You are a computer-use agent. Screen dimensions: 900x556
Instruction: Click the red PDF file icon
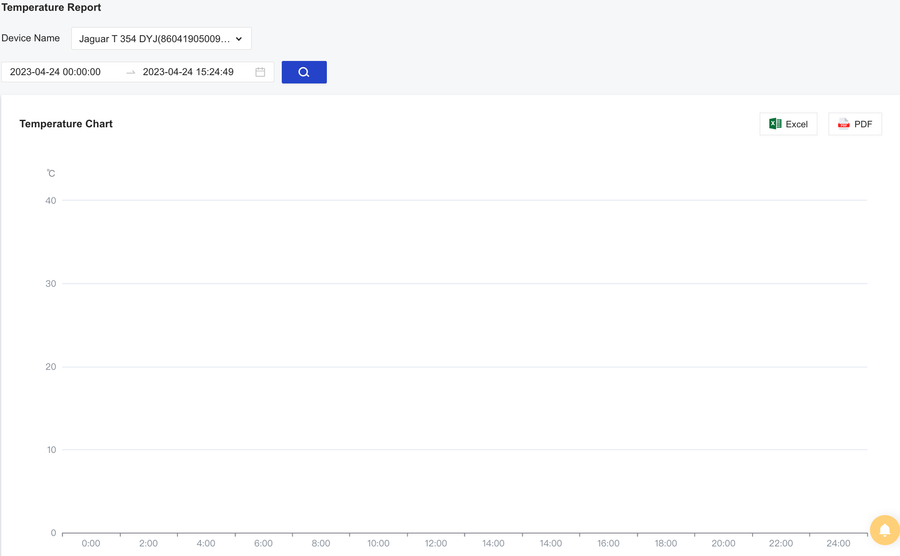click(843, 124)
